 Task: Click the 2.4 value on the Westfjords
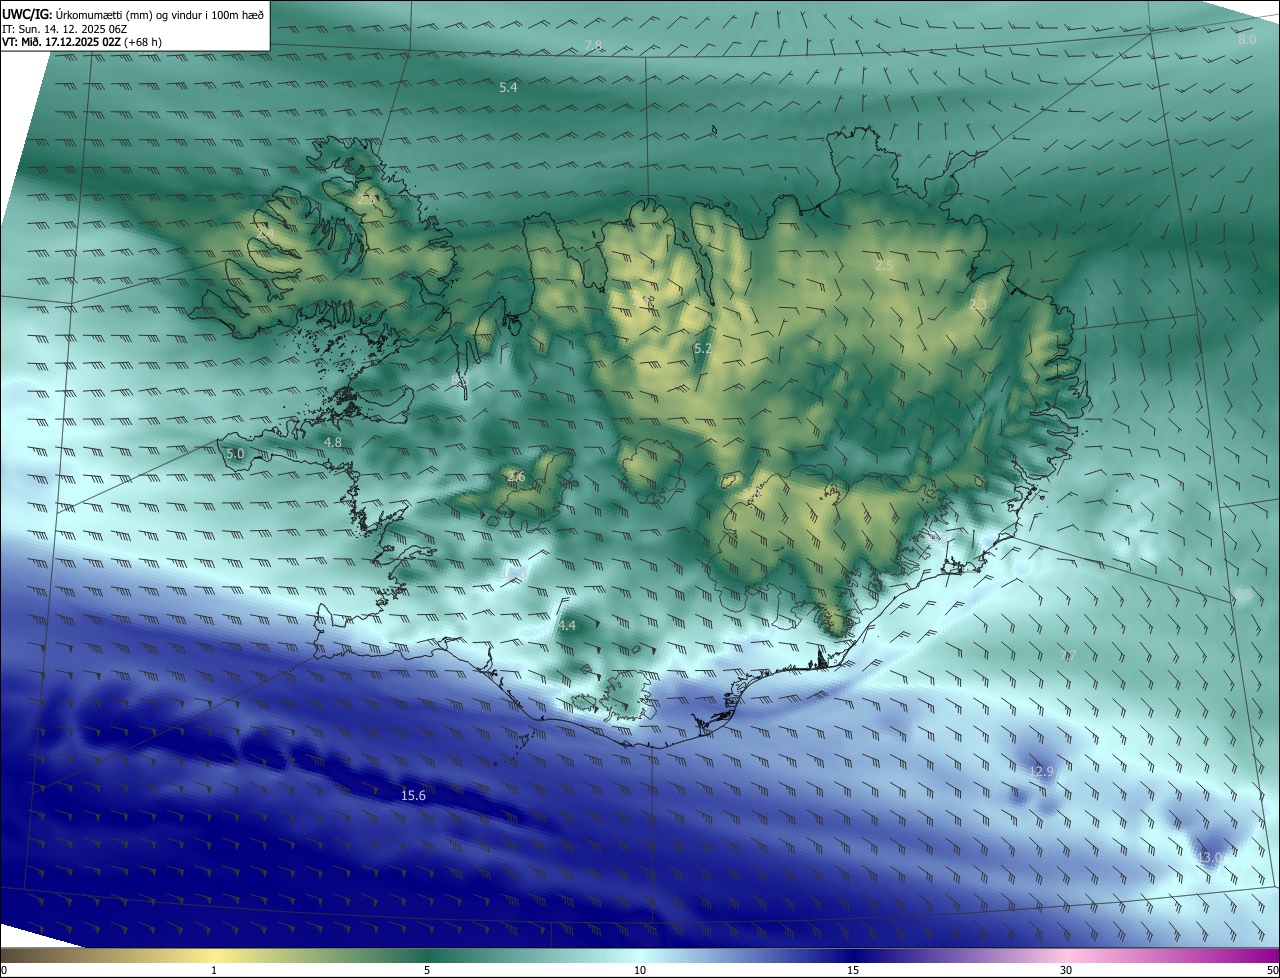[265, 231]
